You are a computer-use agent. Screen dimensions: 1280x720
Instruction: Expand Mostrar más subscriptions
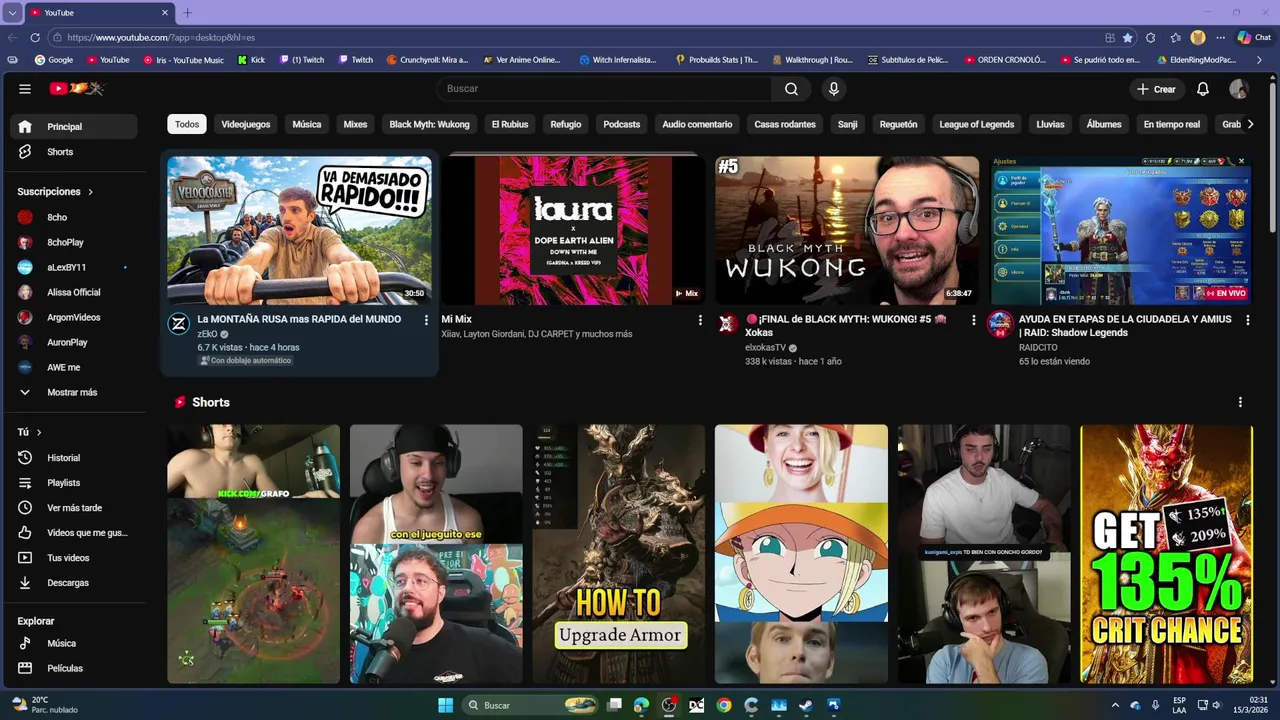pos(74,393)
